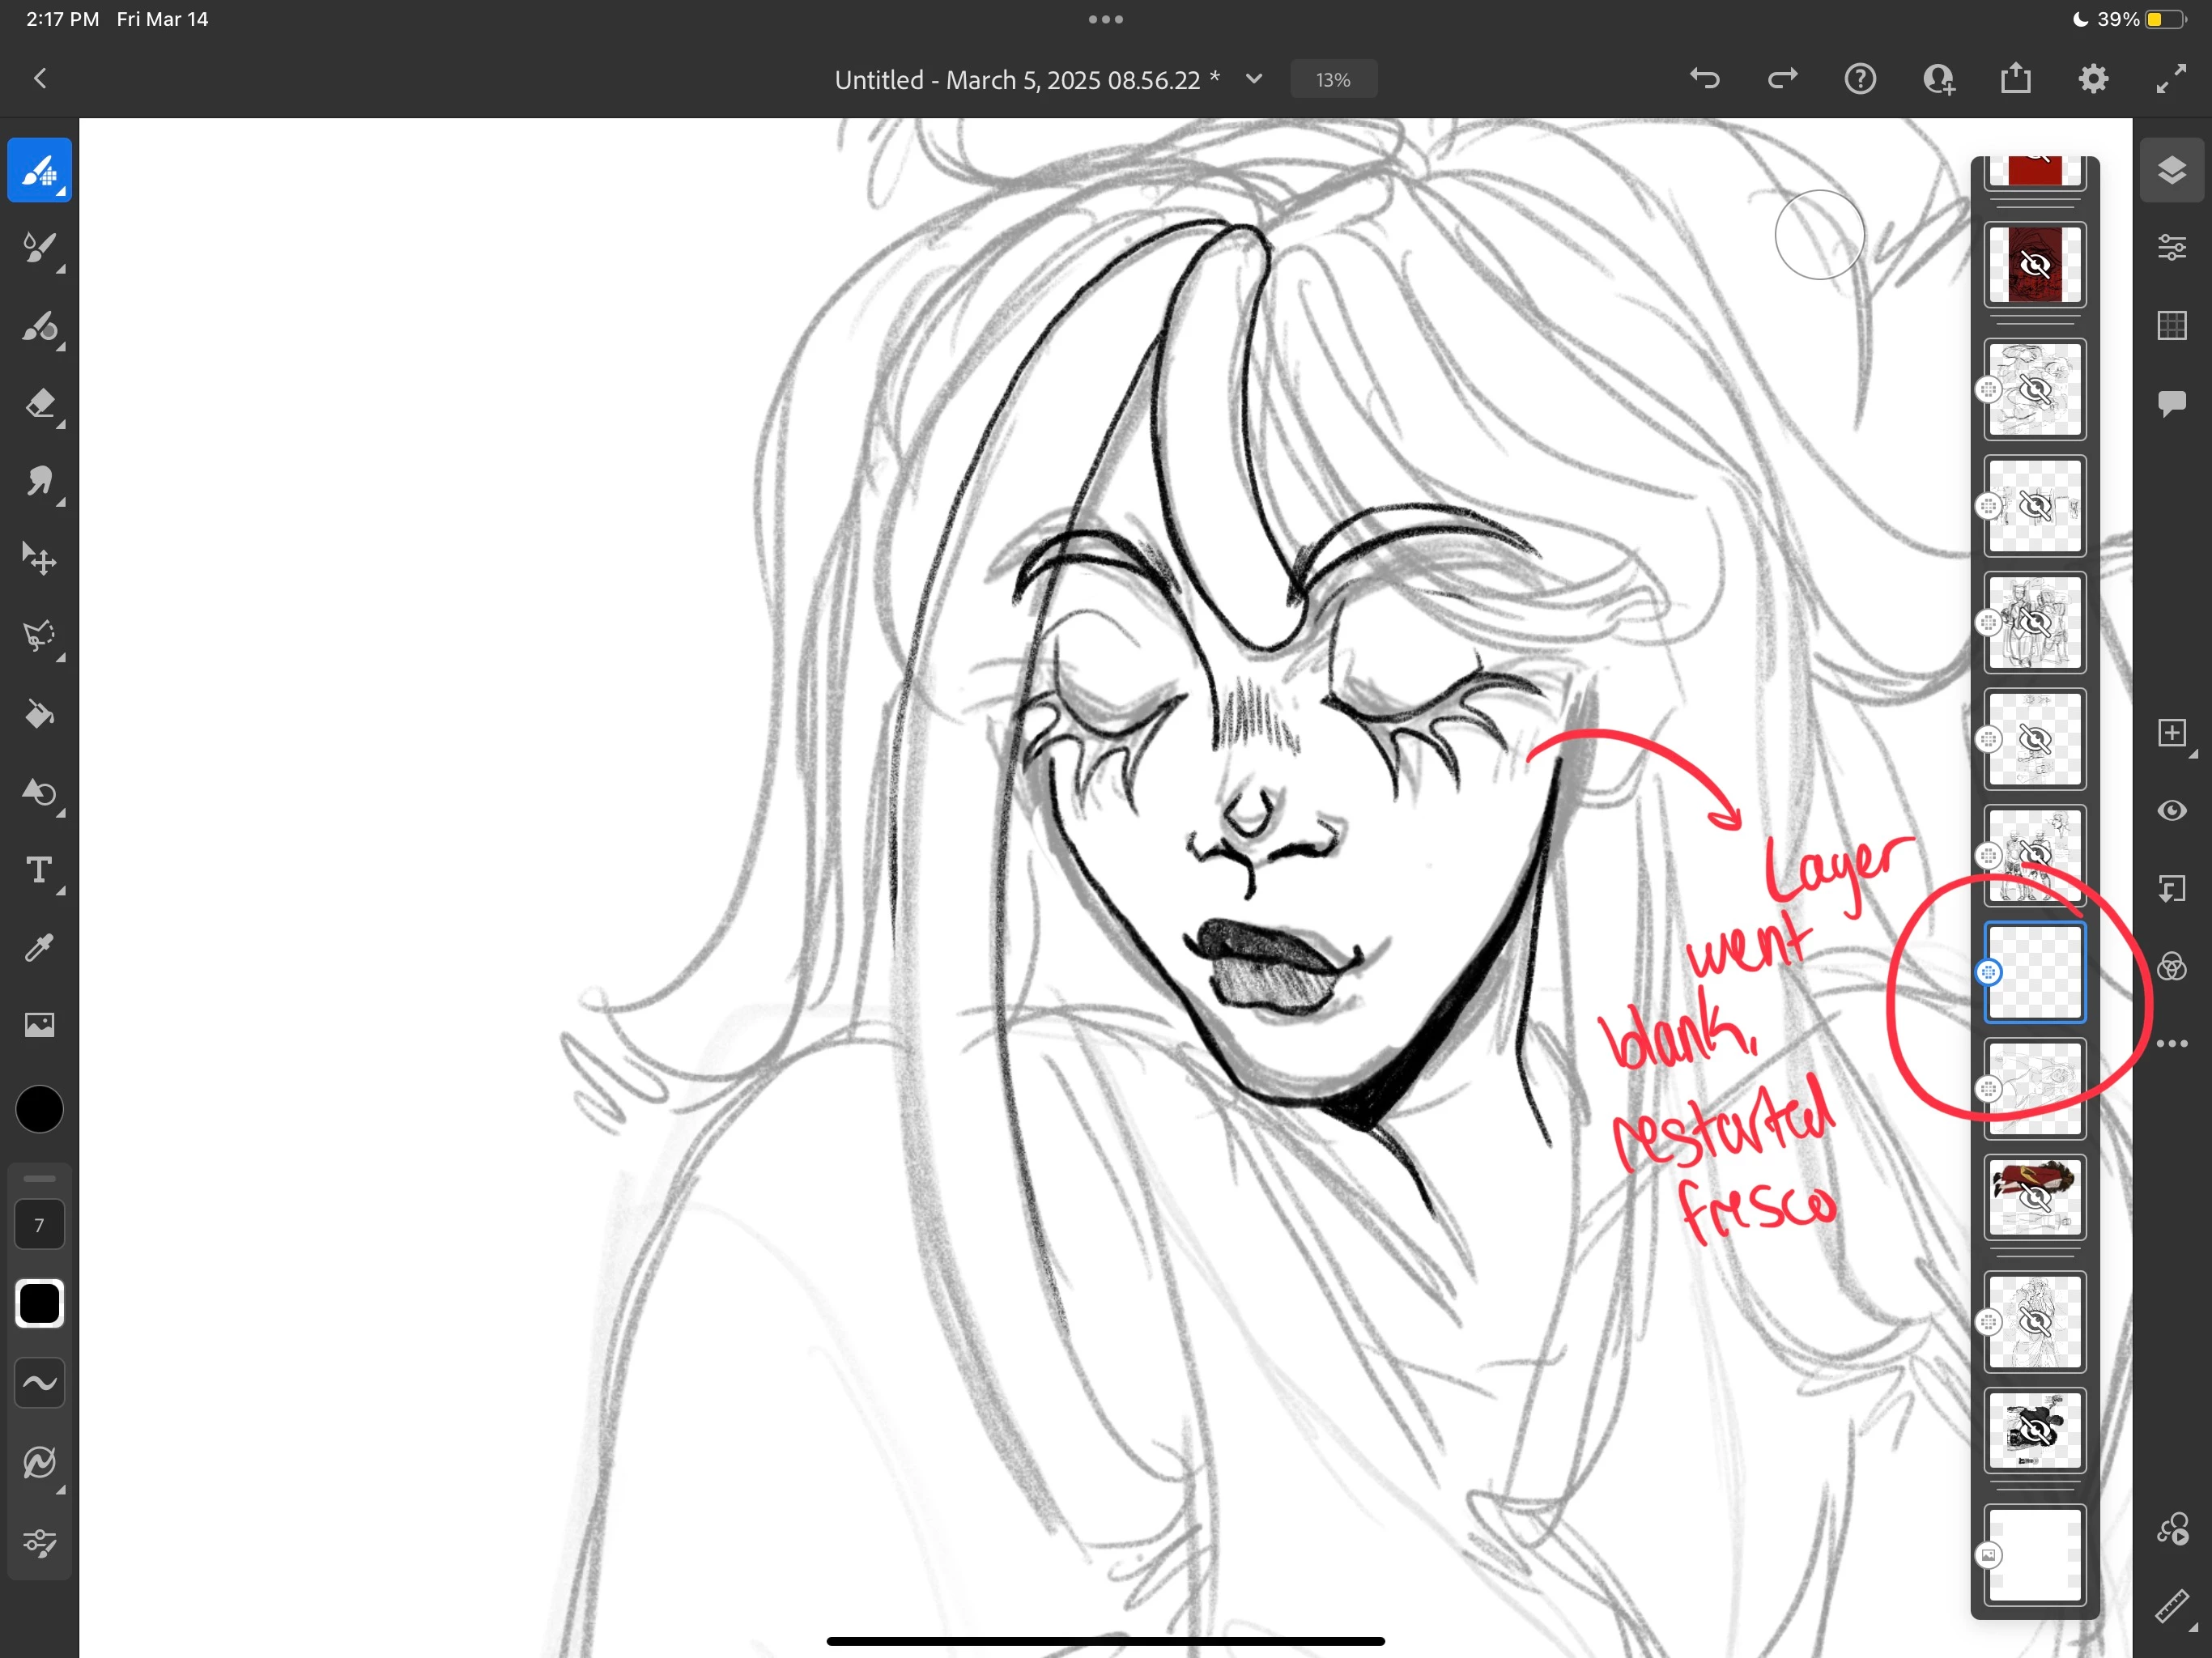Select the Transform move tool
This screenshot has width=2212, height=1658.
pyautogui.click(x=39, y=559)
